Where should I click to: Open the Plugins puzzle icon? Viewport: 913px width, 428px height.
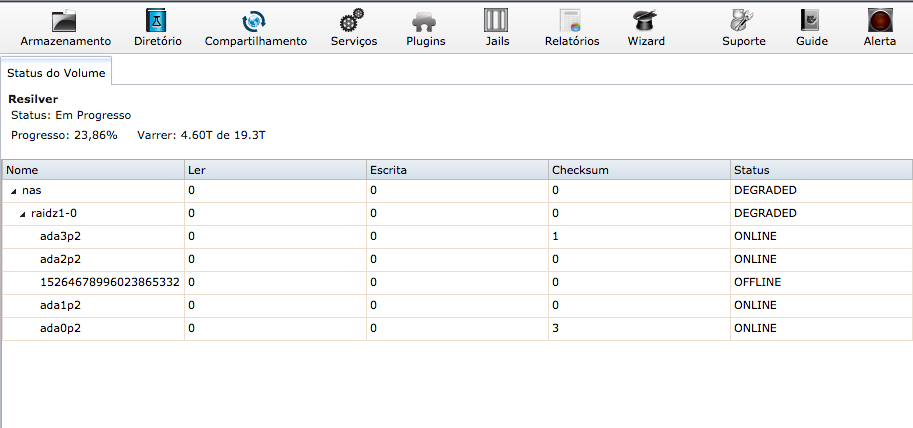[x=426, y=22]
